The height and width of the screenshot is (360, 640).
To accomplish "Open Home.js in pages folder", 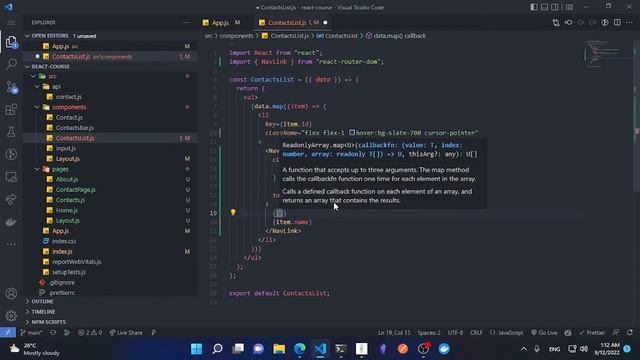I will pyautogui.click(x=67, y=210).
